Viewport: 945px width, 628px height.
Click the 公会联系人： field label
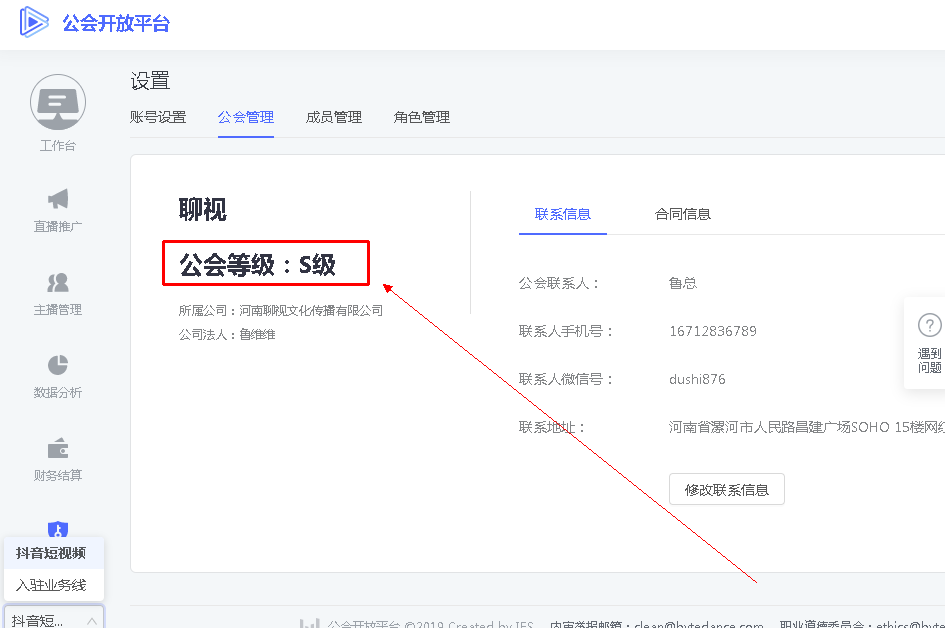tap(559, 283)
